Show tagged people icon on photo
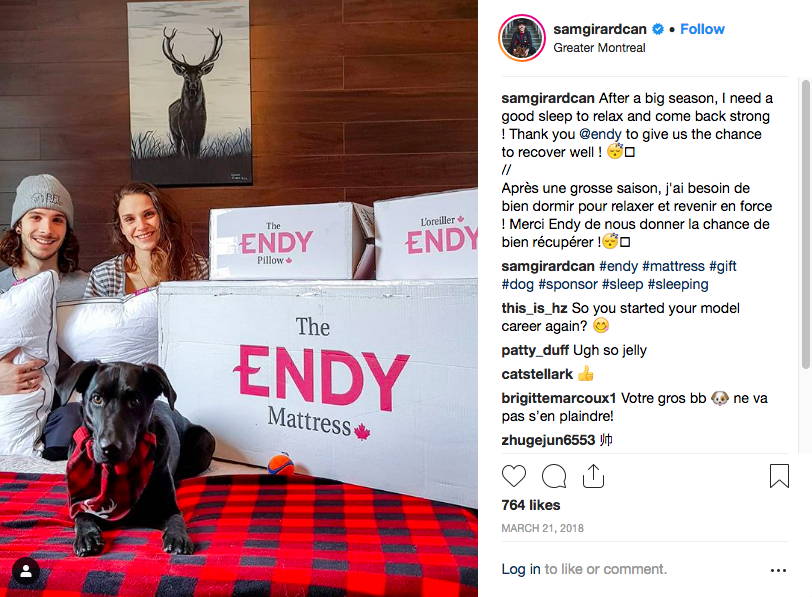 coord(25,572)
